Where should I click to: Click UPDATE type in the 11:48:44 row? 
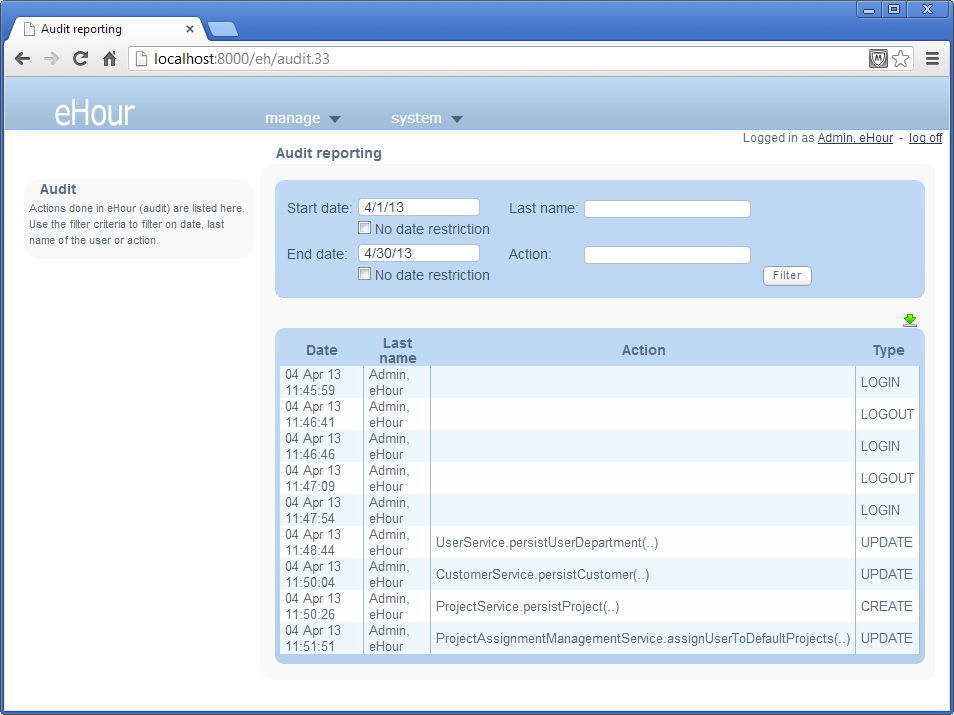(886, 542)
